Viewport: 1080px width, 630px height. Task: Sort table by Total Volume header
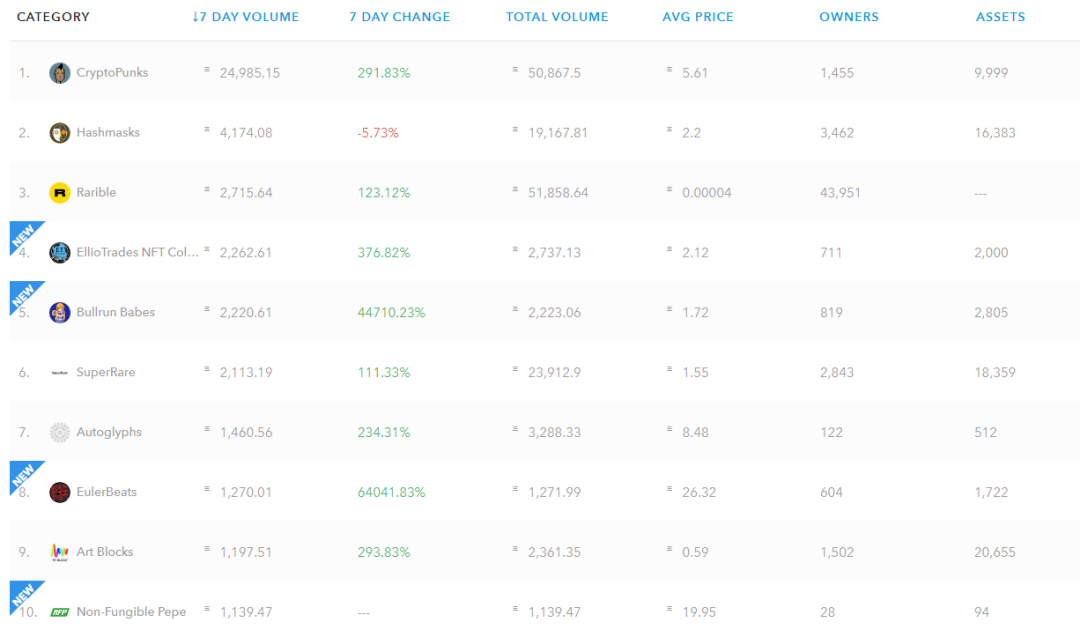pyautogui.click(x=557, y=17)
